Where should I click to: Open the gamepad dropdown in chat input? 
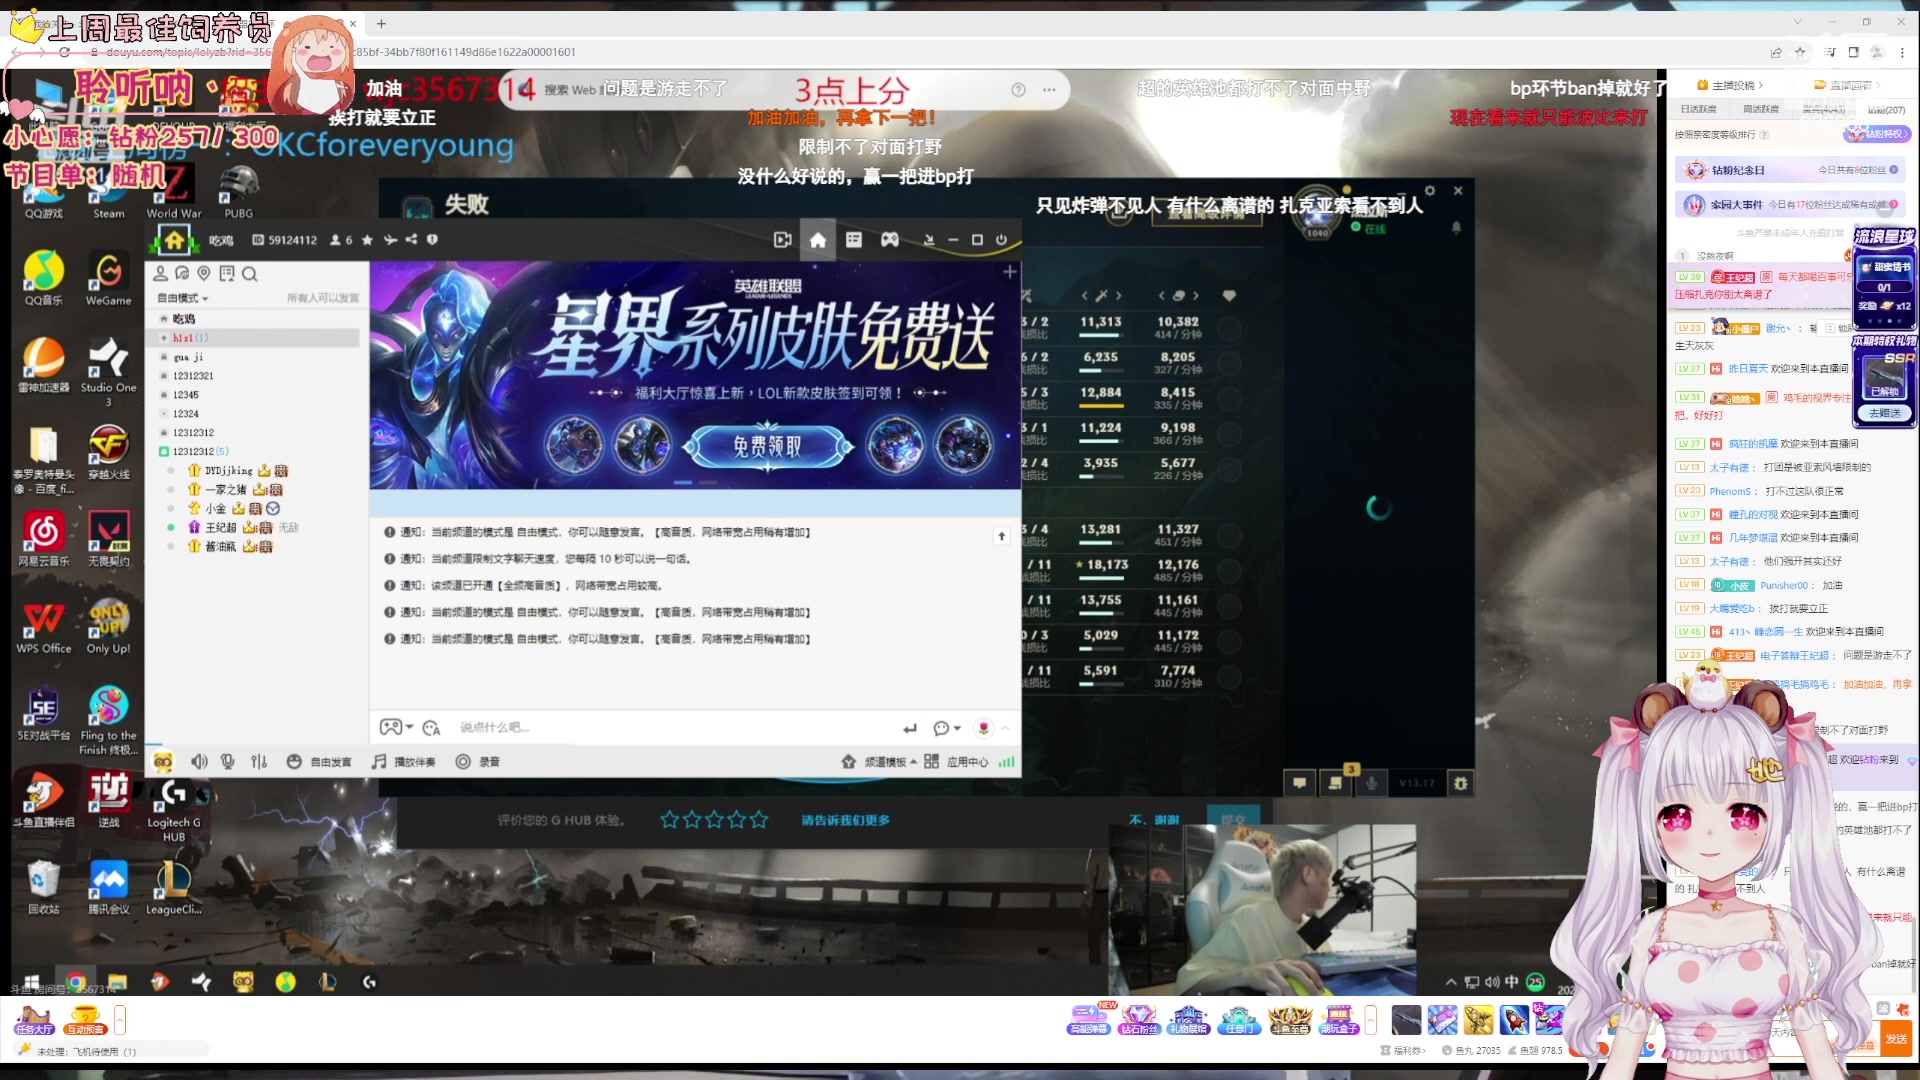(x=396, y=728)
